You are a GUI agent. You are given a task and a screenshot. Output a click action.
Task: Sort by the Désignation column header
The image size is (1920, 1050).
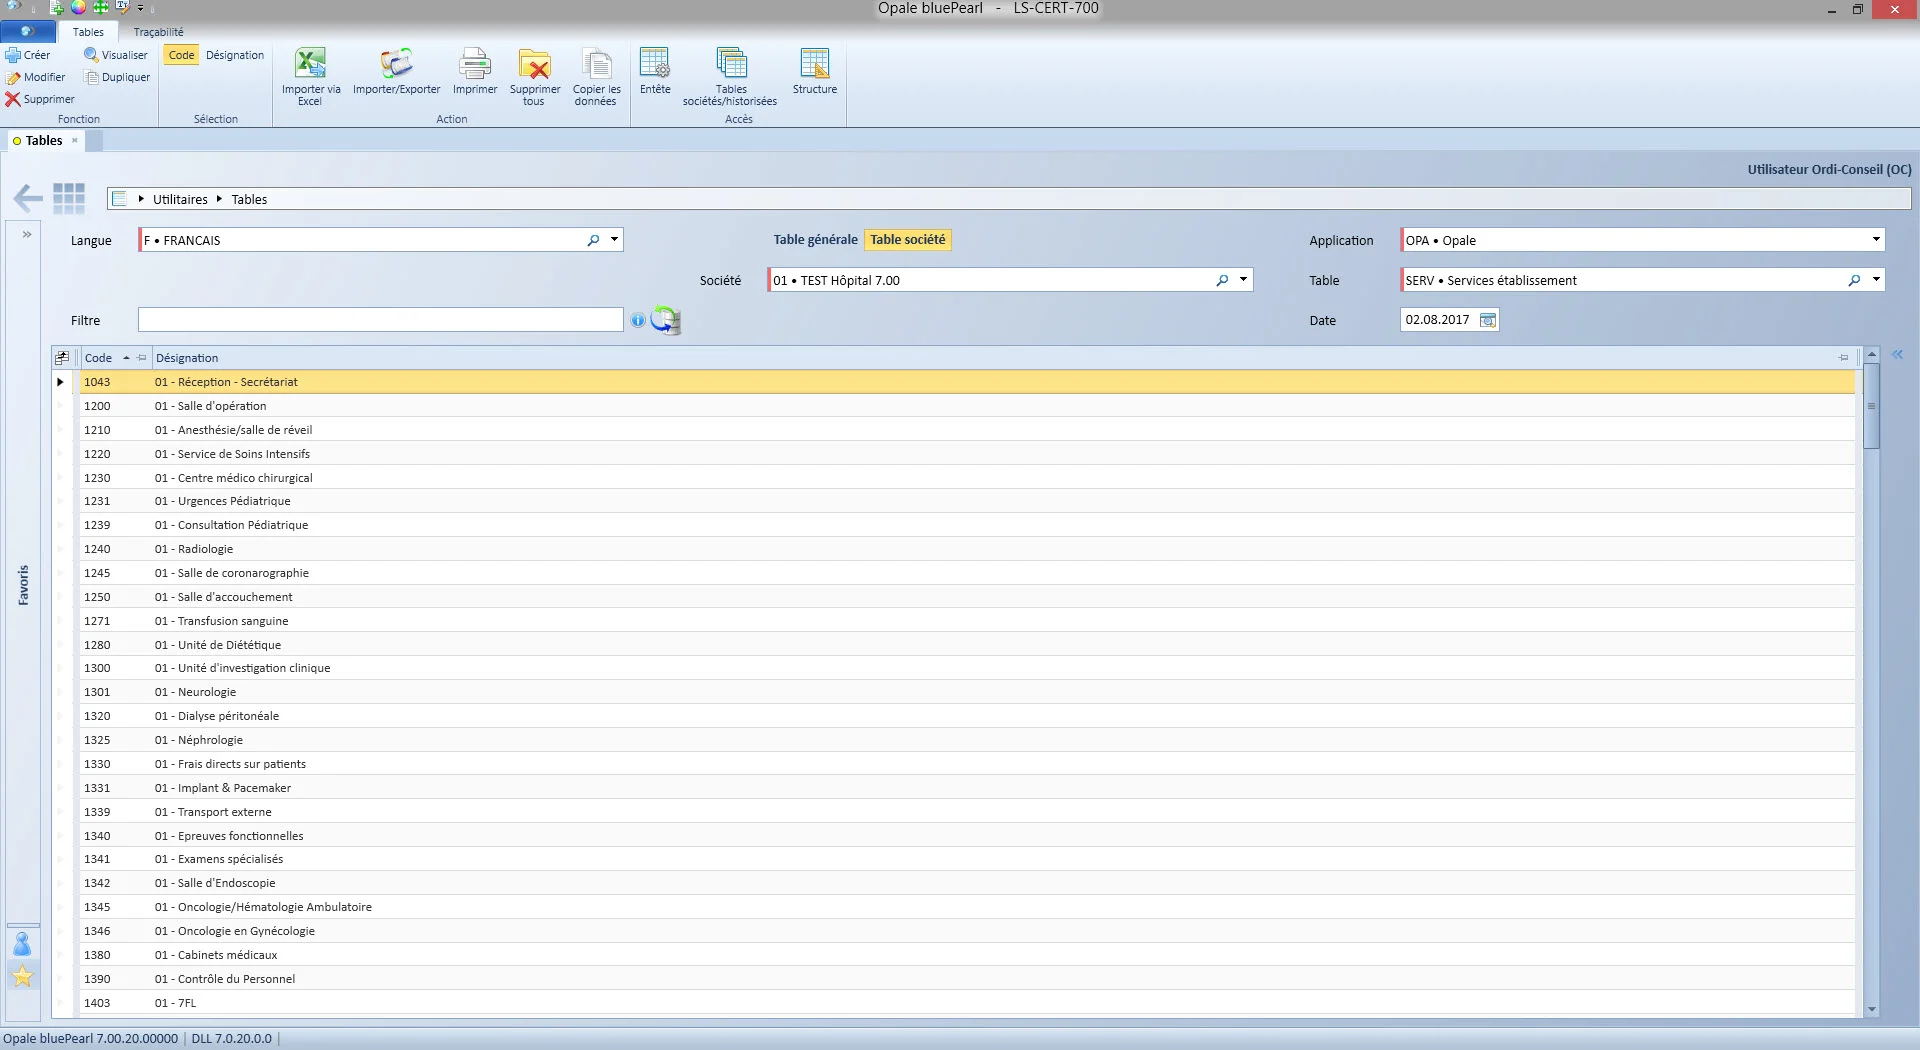point(187,357)
